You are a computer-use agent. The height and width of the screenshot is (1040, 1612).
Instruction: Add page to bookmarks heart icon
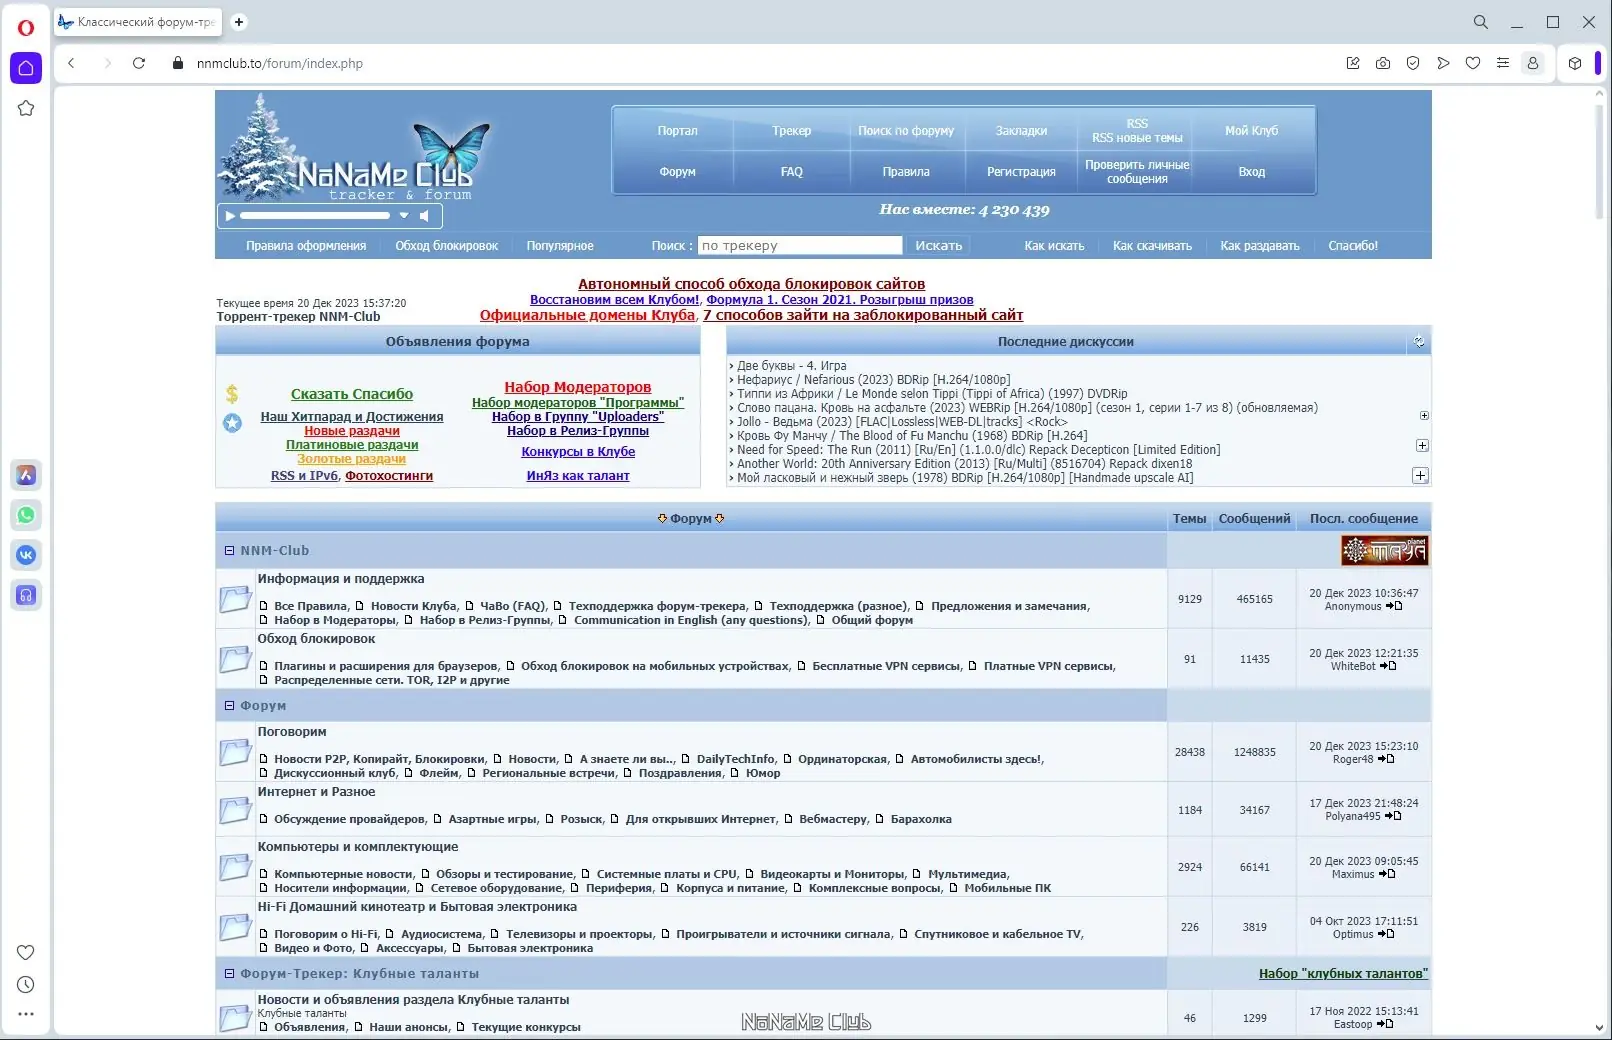click(x=1473, y=63)
